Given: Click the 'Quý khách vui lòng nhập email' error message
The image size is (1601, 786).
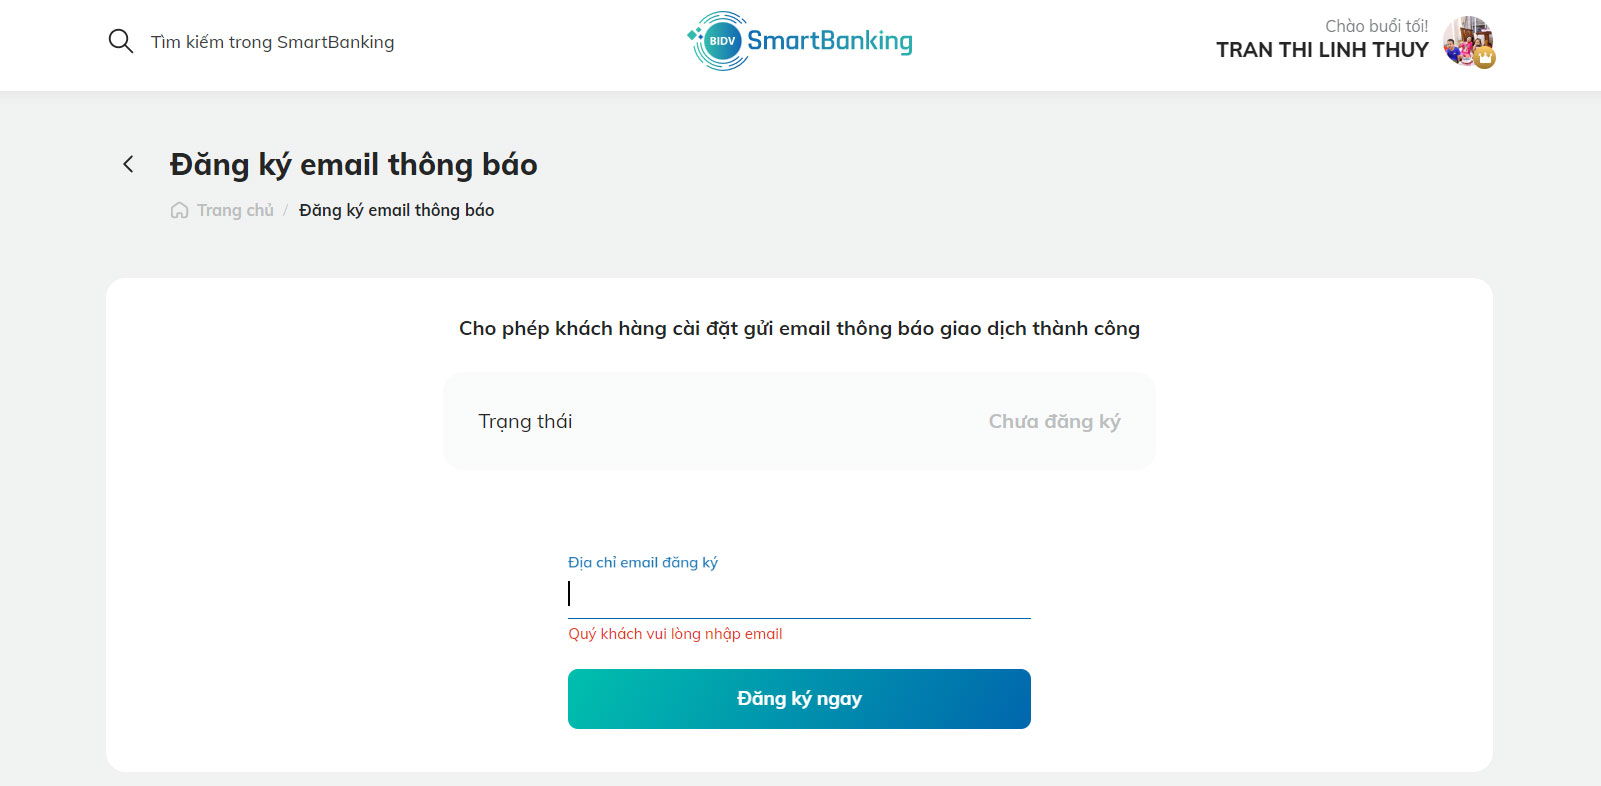Looking at the screenshot, I should pyautogui.click(x=675, y=634).
